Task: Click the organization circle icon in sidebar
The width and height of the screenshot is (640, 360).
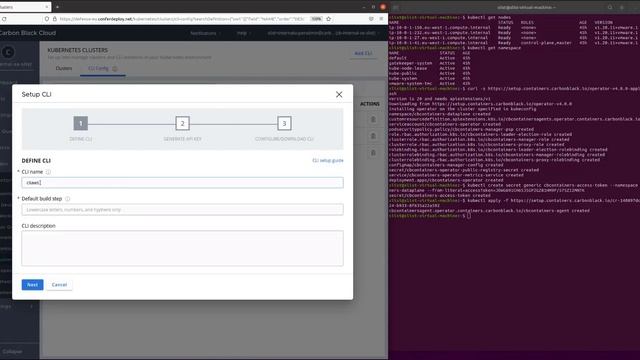Action: point(8,52)
